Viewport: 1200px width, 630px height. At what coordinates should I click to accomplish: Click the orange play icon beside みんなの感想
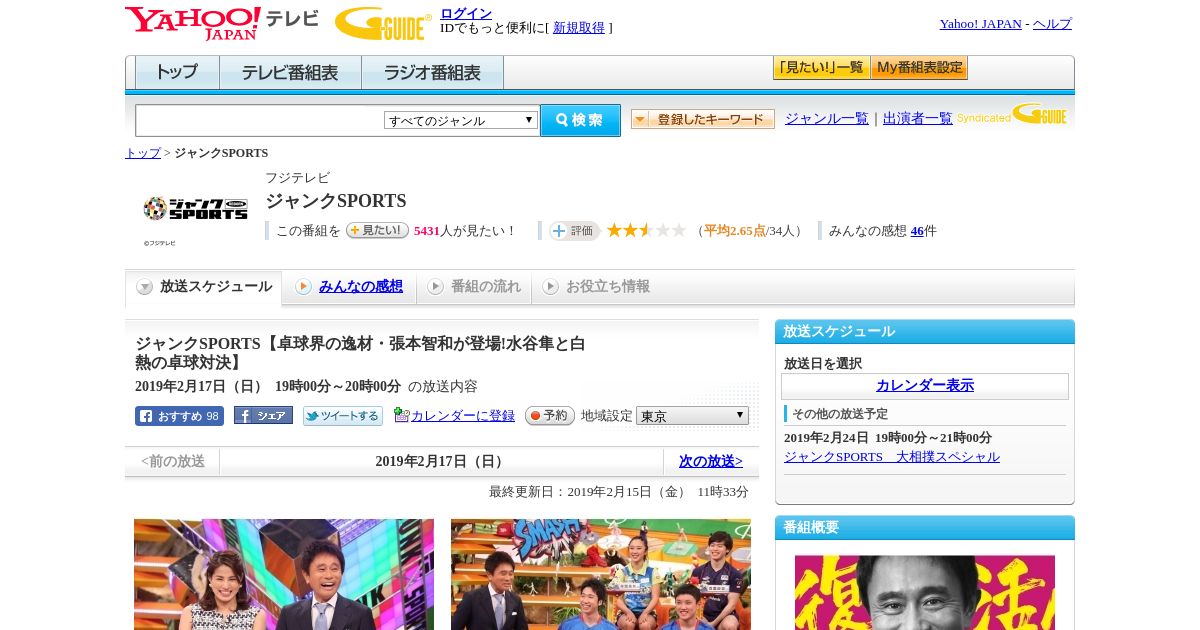click(x=303, y=287)
